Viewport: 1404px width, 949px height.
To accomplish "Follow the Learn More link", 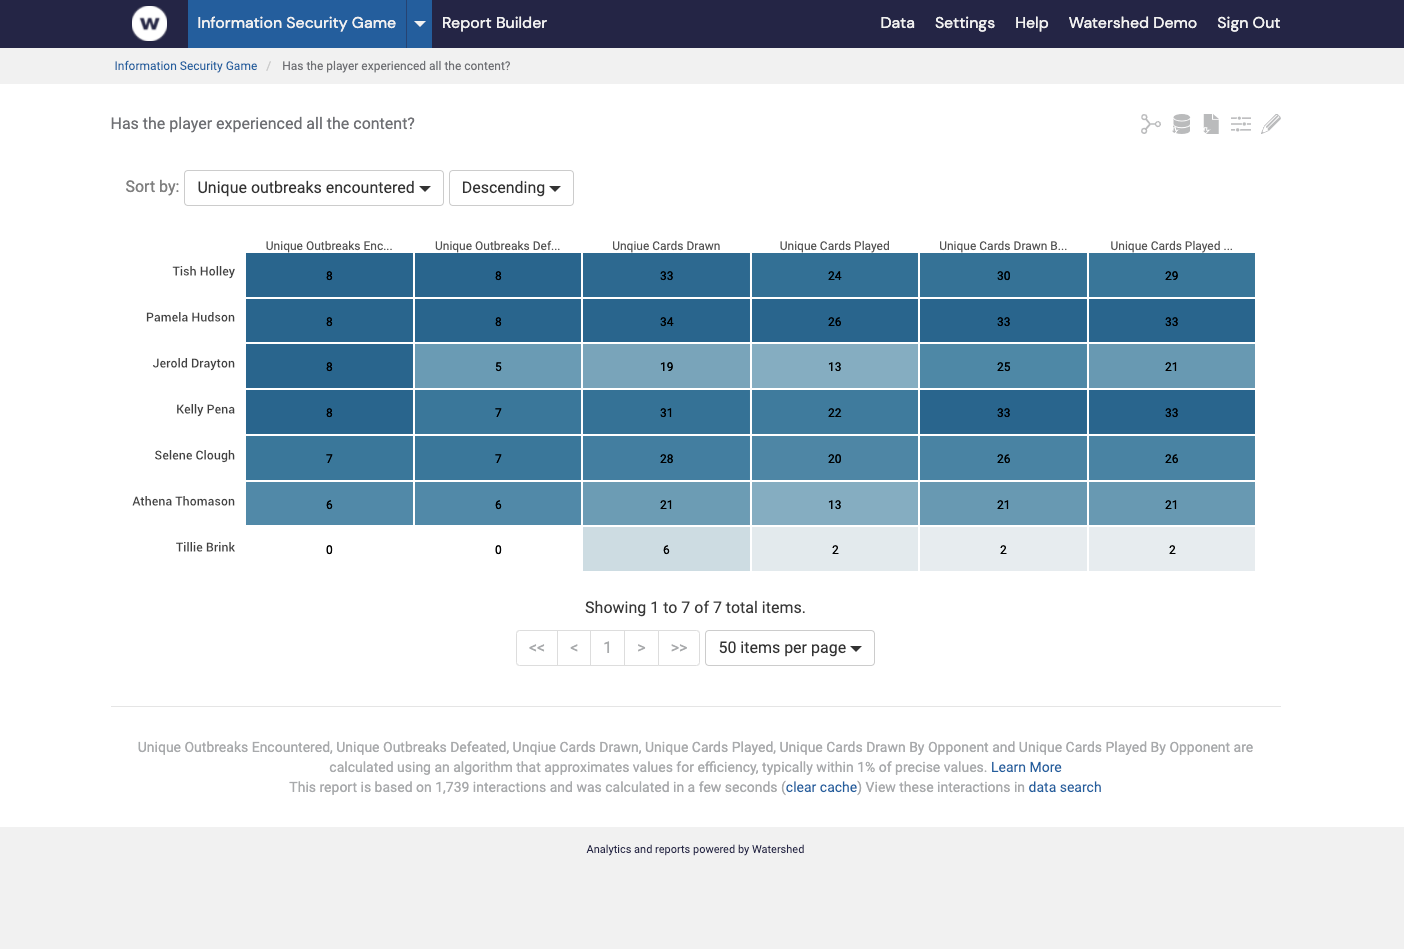I will [x=1026, y=767].
